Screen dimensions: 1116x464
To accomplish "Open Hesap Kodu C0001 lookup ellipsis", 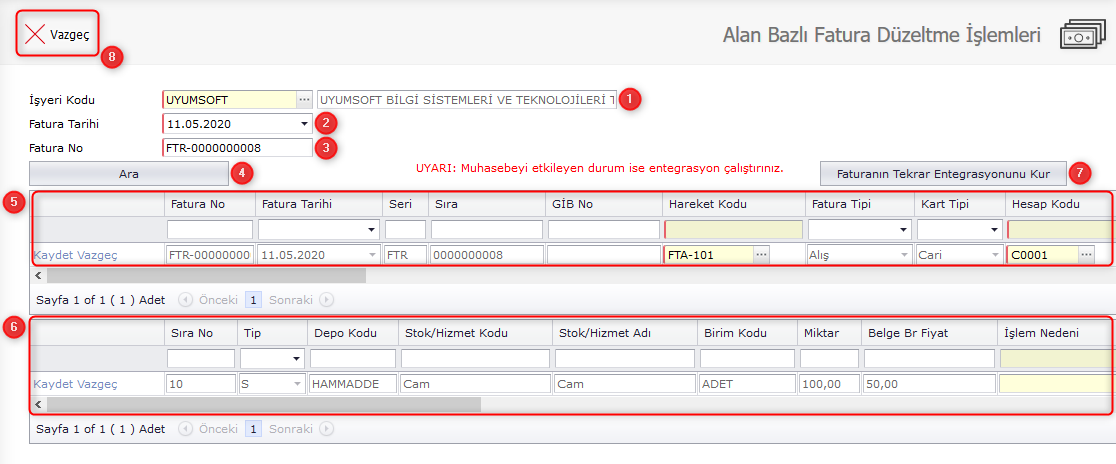I will click(1086, 255).
